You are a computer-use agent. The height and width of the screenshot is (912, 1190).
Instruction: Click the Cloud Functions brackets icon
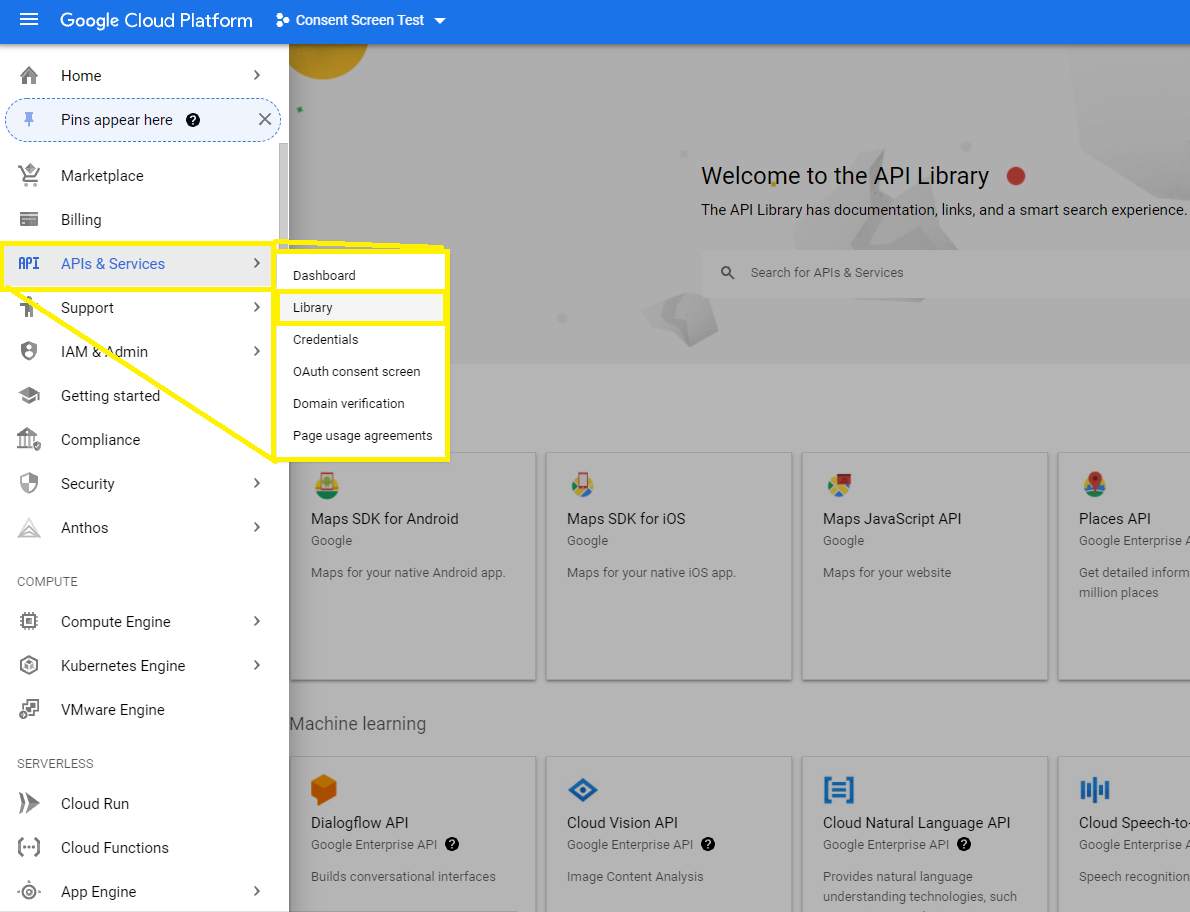tap(29, 848)
